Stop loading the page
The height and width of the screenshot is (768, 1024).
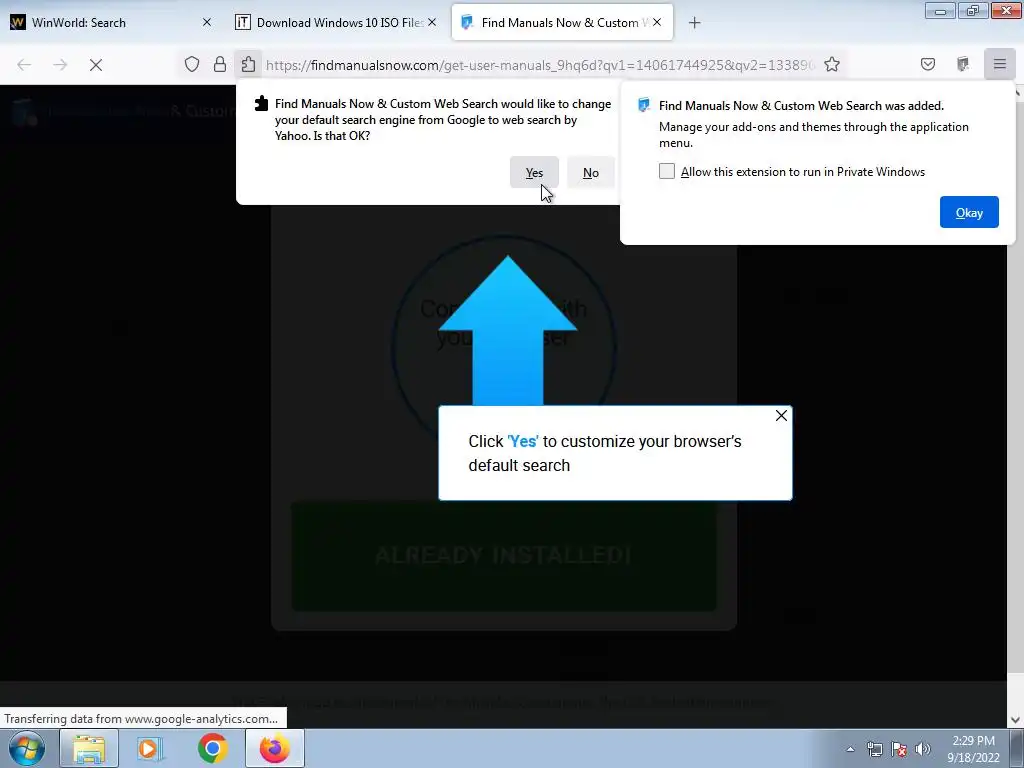click(x=95, y=64)
